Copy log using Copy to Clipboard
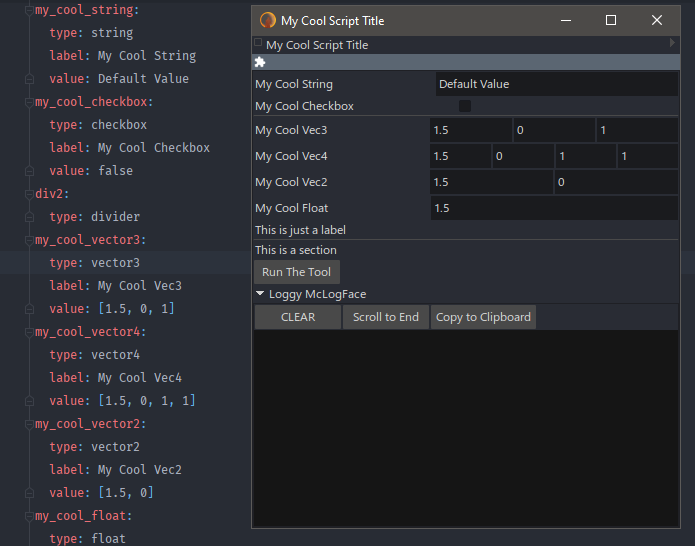 [483, 317]
